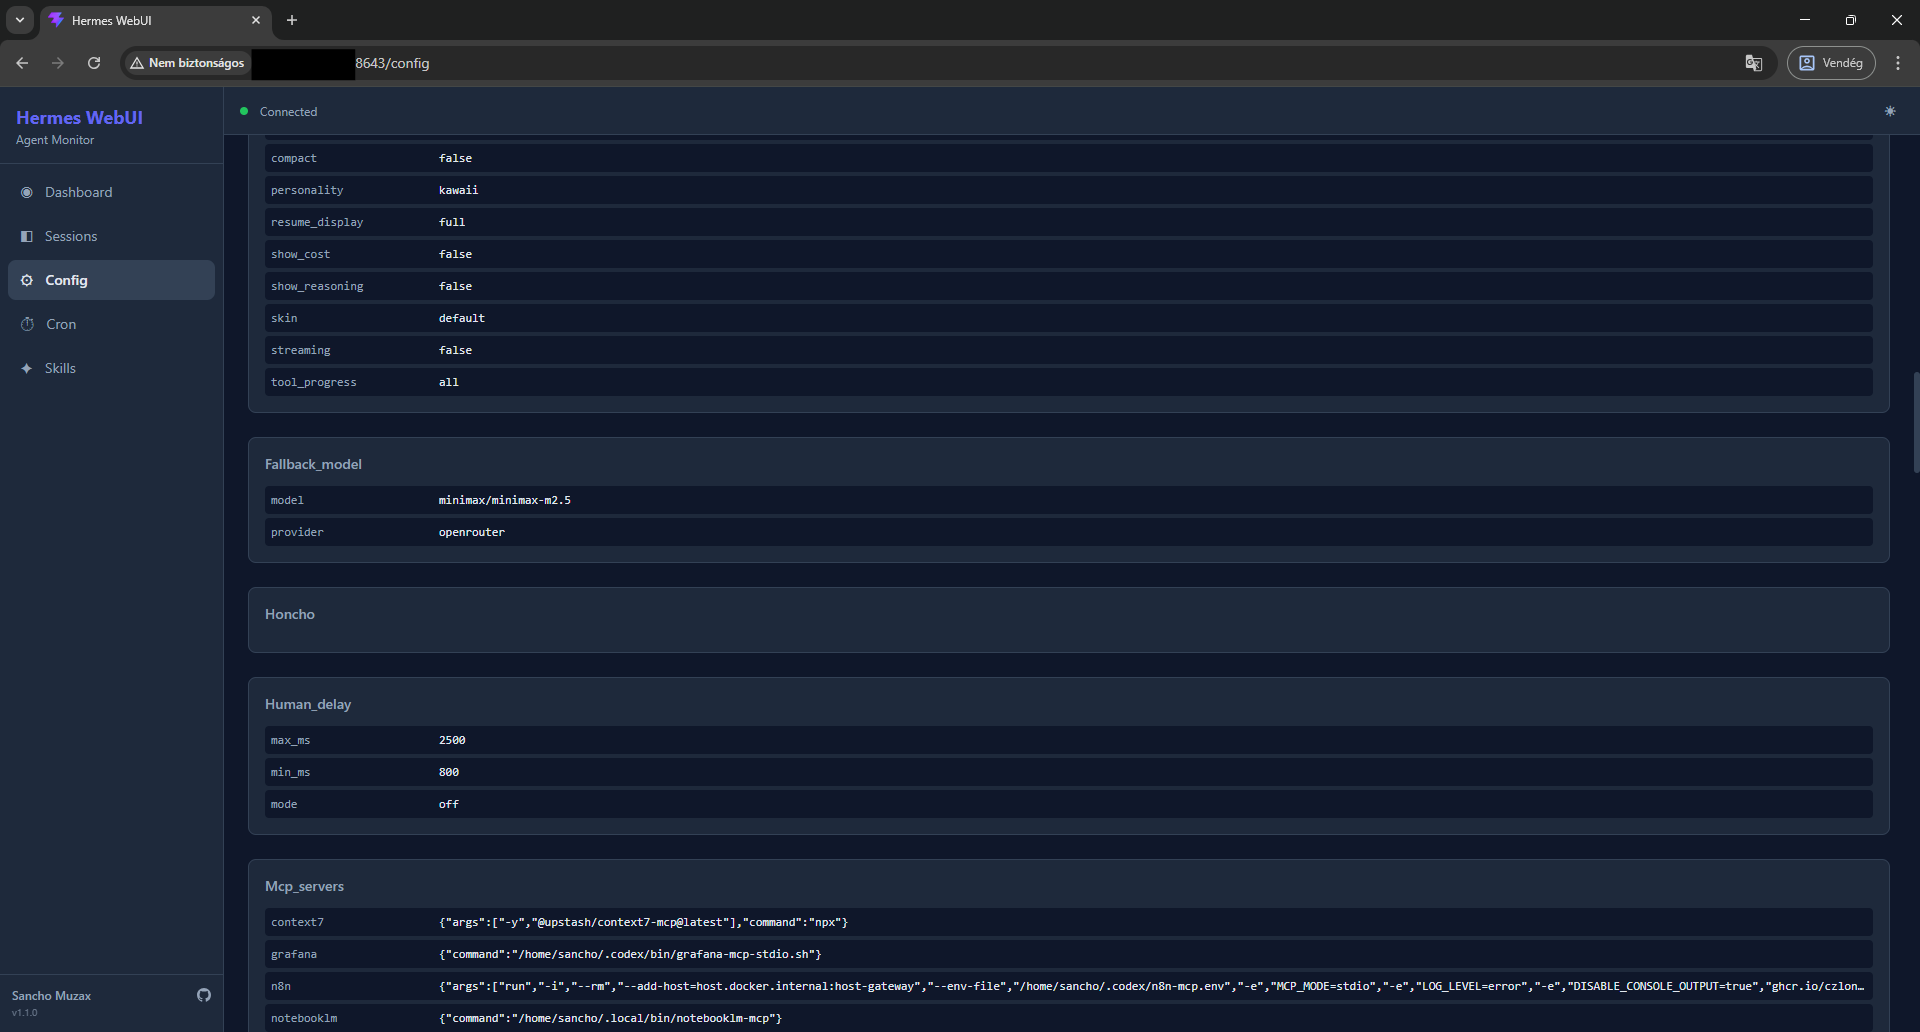The width and height of the screenshot is (1920, 1032).
Task: Click the back navigation arrow
Action: click(22, 63)
